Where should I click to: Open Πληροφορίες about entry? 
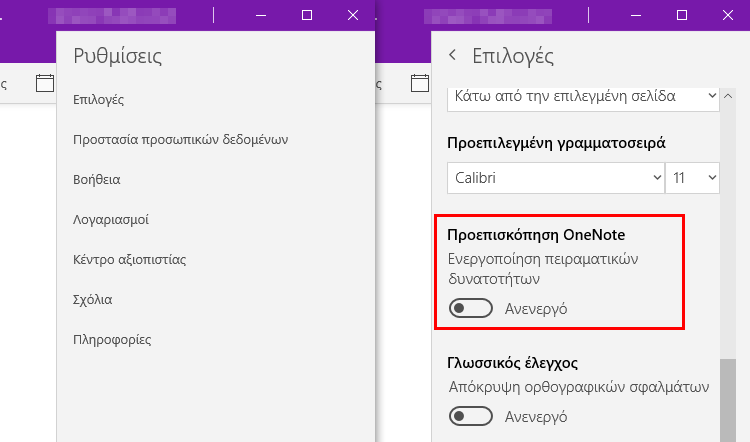(112, 340)
